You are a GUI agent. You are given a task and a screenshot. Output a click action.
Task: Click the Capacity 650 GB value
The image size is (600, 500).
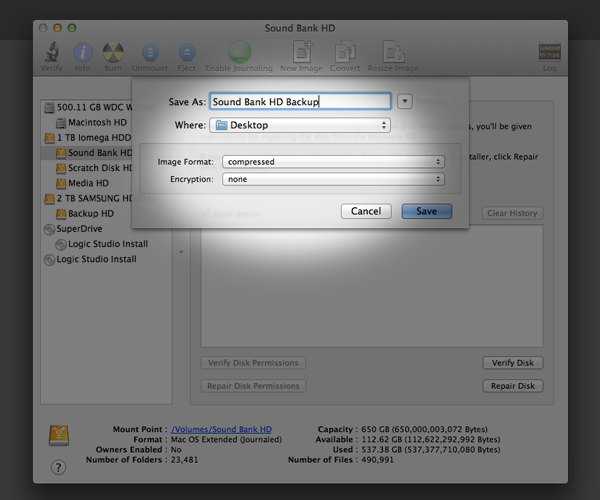(424, 429)
